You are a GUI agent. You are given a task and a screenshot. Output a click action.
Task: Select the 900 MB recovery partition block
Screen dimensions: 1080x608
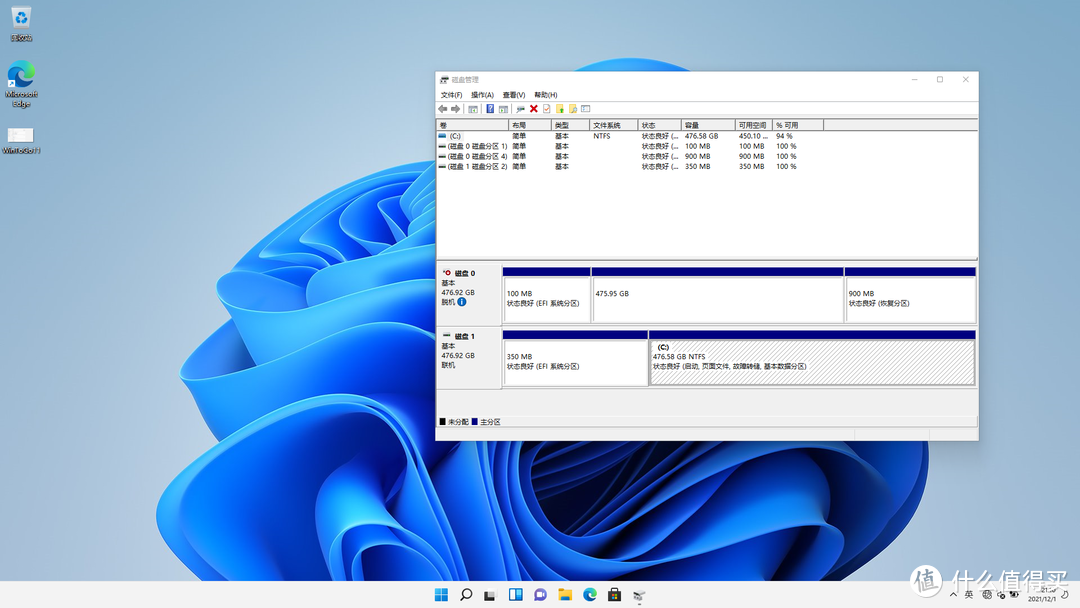click(x=910, y=295)
